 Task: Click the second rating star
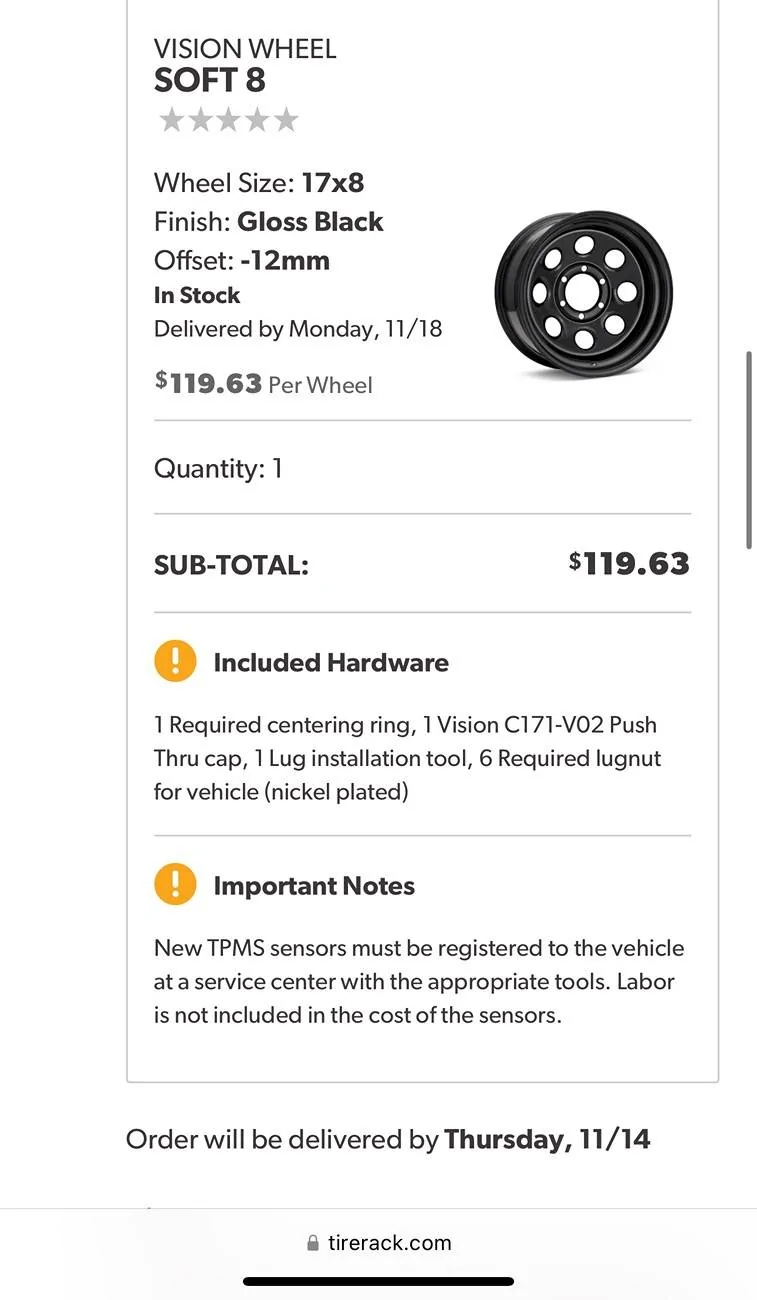click(x=200, y=121)
